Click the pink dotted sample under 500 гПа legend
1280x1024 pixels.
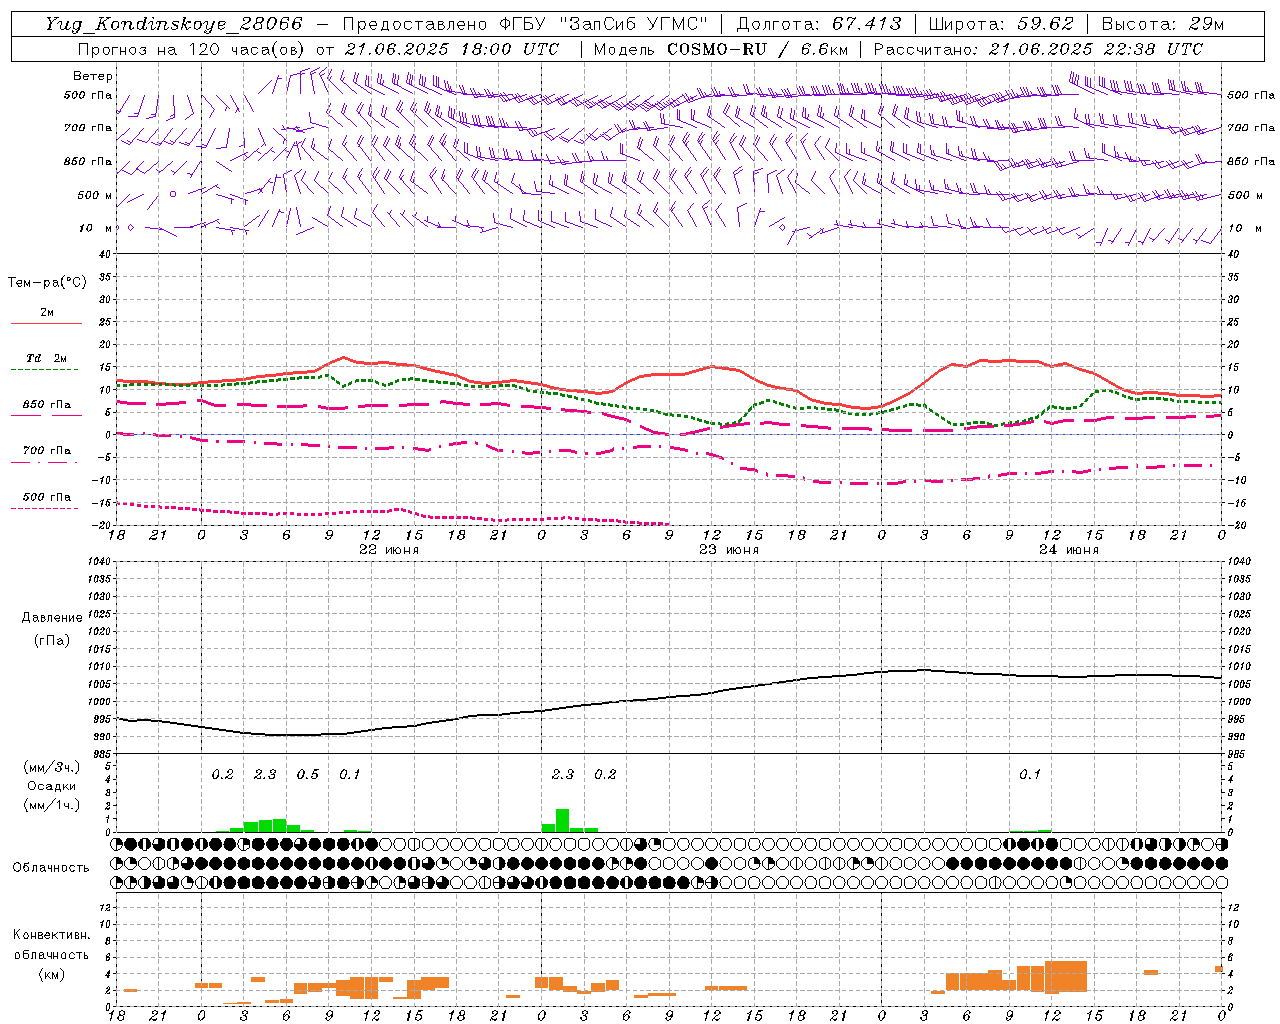(x=45, y=509)
